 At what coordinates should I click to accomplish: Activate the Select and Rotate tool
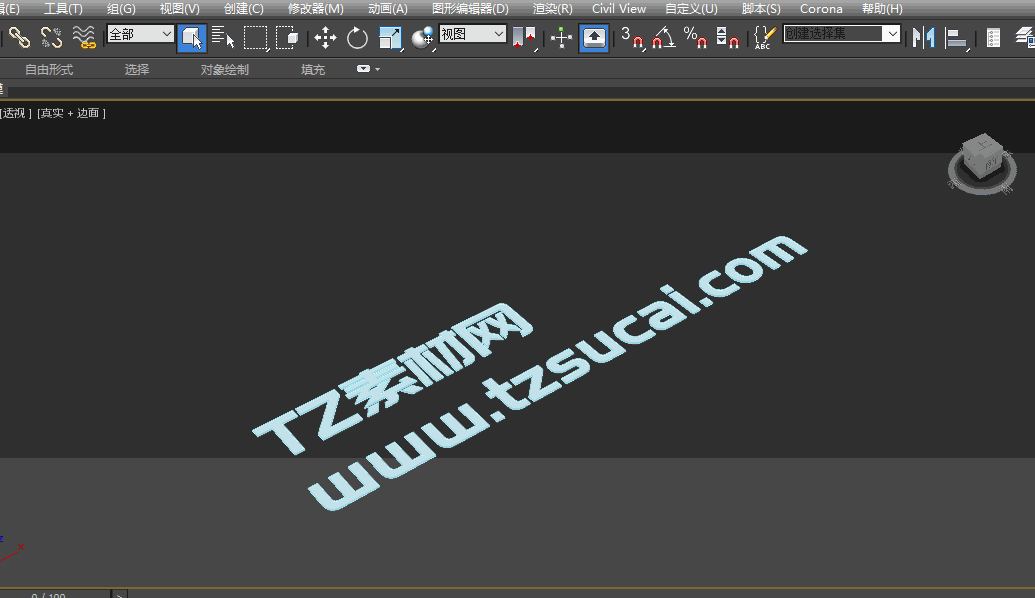tap(357, 38)
